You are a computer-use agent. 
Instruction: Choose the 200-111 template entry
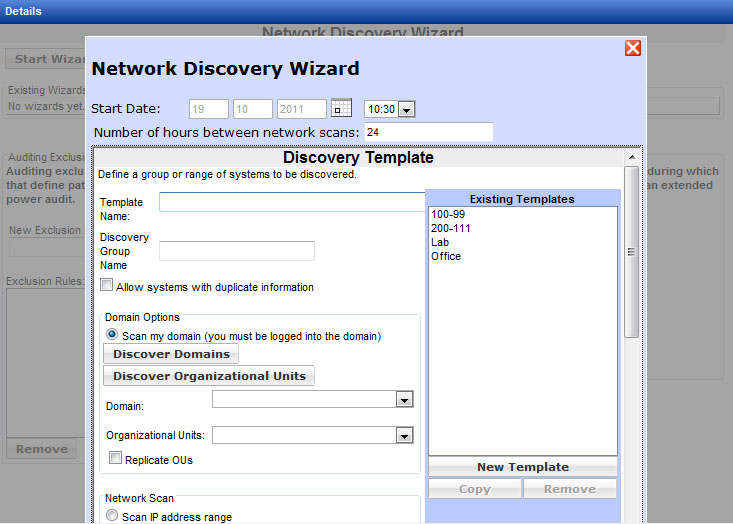(450, 228)
